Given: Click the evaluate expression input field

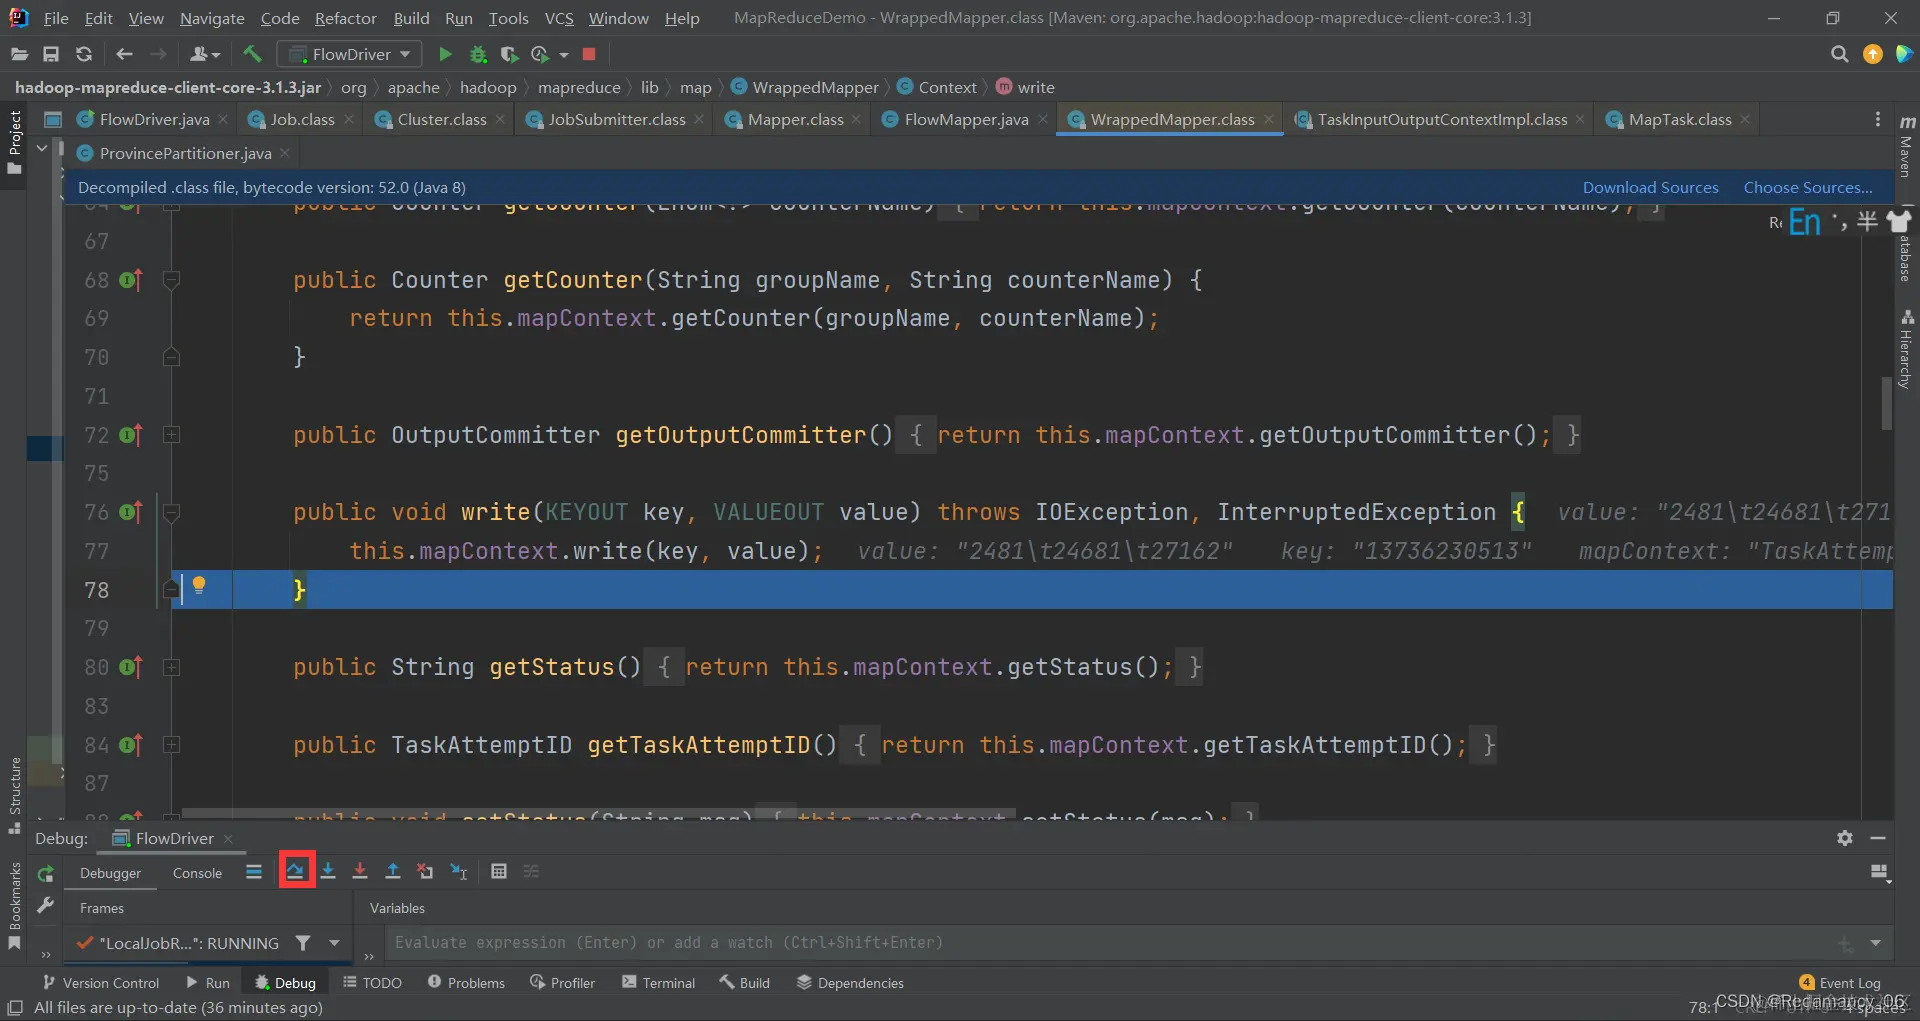Looking at the screenshot, I should tap(1110, 942).
